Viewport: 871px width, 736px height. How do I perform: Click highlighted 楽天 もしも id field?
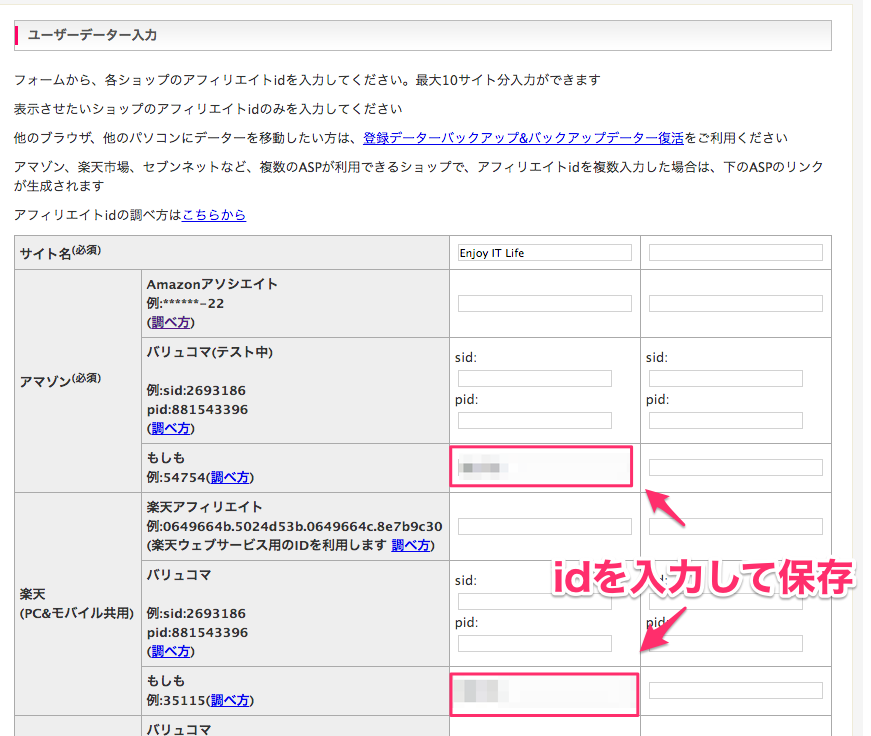[544, 692]
